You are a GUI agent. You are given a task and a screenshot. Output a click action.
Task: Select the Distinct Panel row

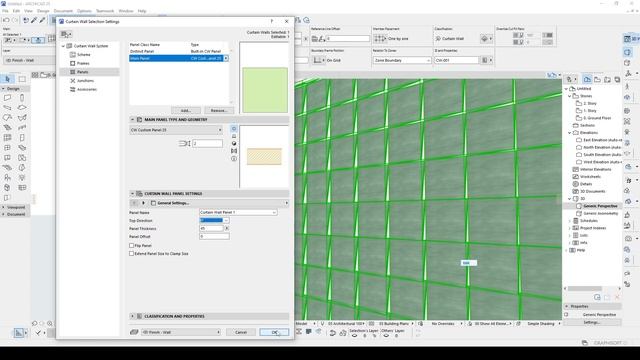click(178, 51)
